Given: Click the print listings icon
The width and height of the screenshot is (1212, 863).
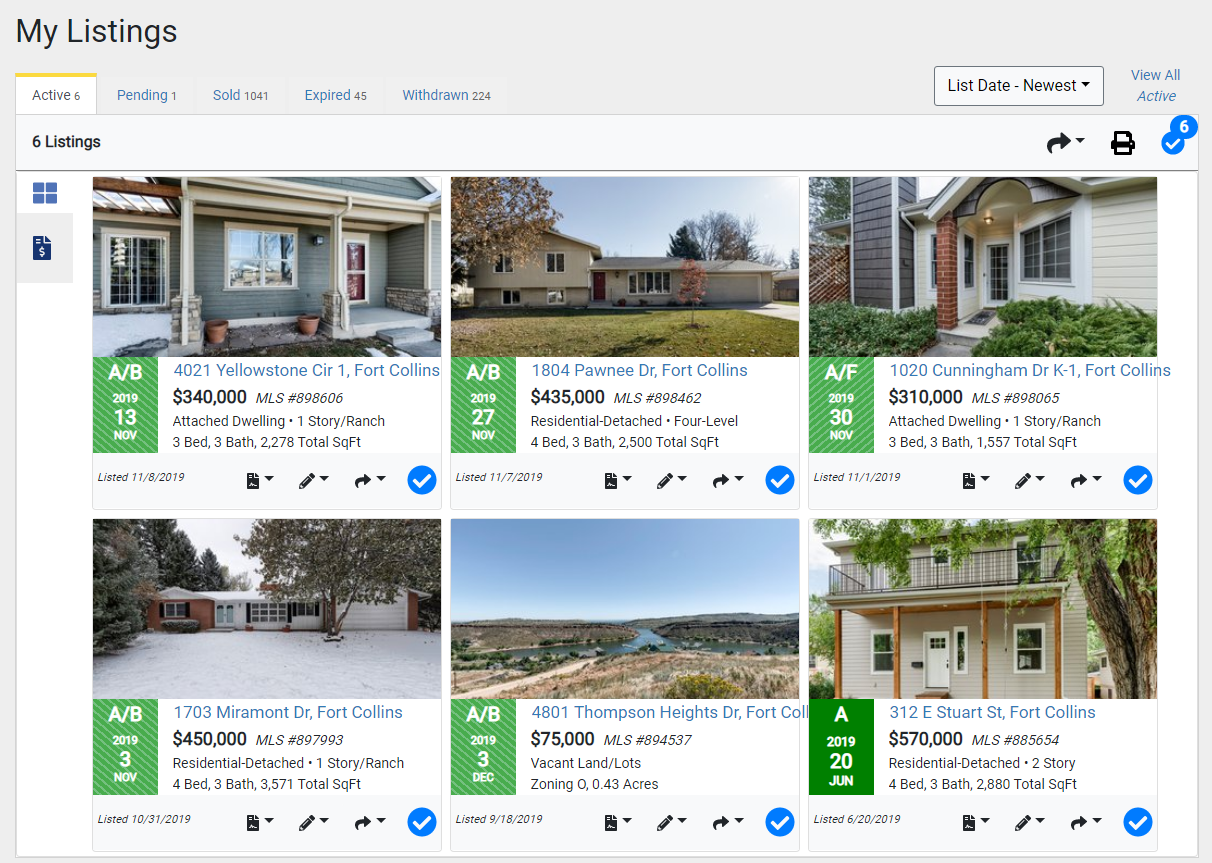Looking at the screenshot, I should coord(1123,144).
